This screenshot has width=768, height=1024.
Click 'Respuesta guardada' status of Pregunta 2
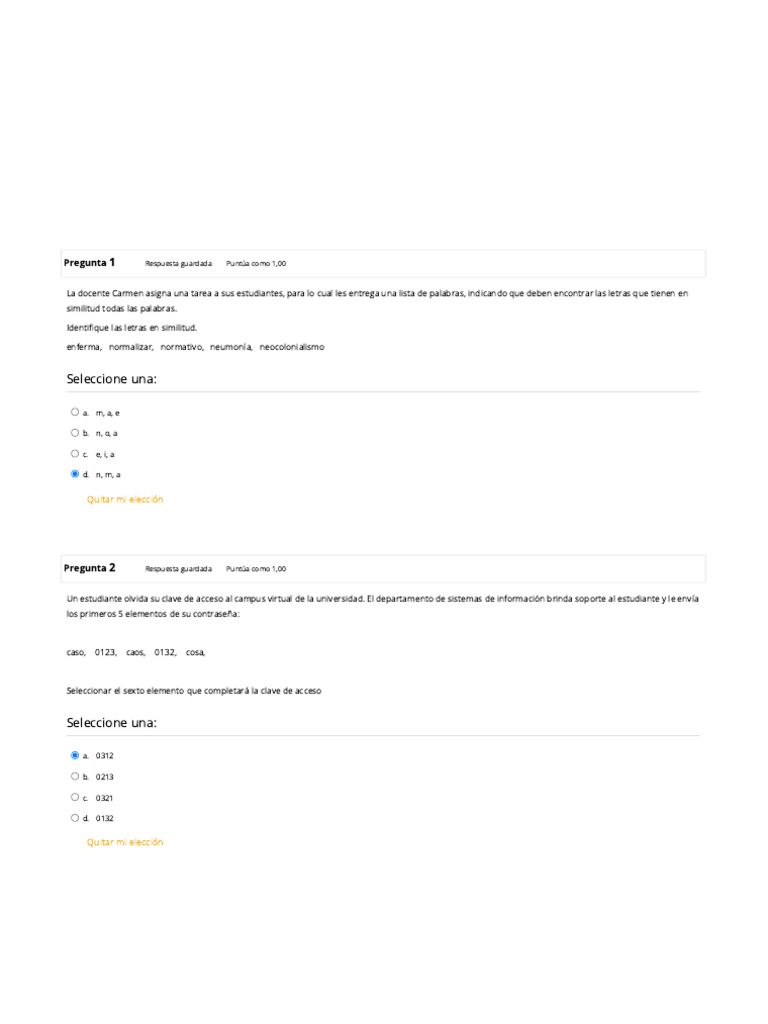(178, 569)
